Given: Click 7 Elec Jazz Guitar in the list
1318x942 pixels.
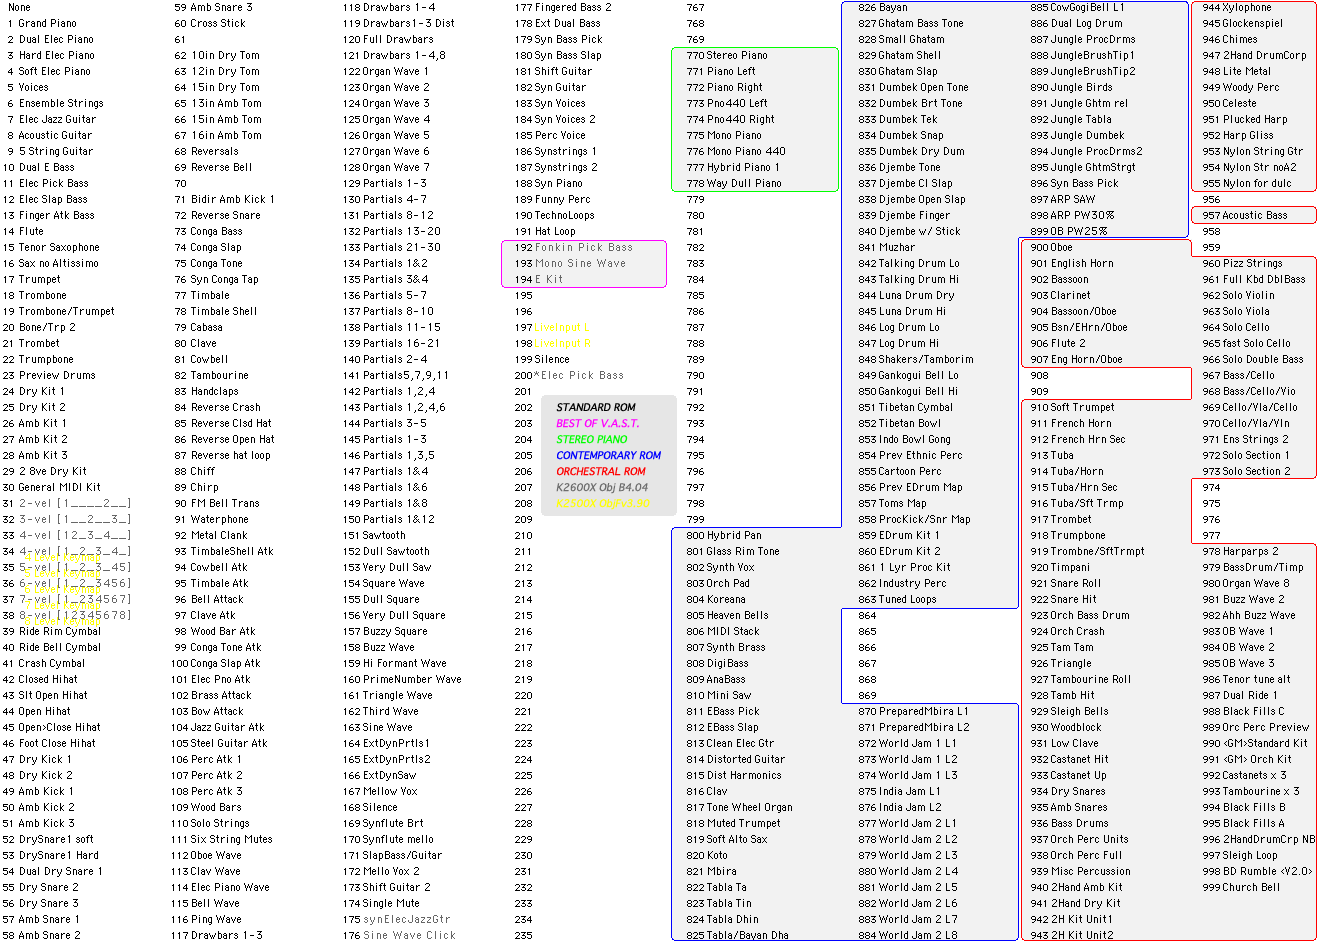Looking at the screenshot, I should pyautogui.click(x=51, y=119).
